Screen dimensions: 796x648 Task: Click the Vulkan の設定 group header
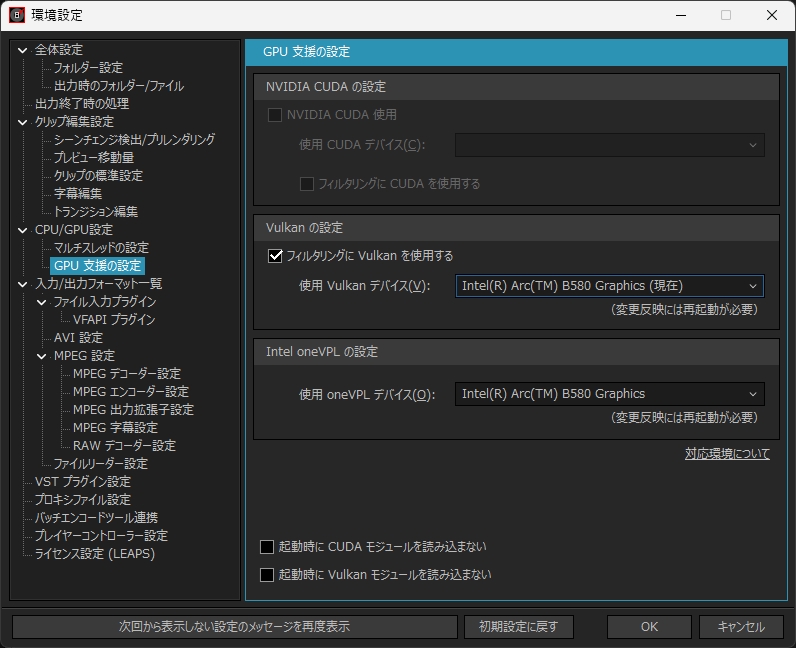pos(516,228)
